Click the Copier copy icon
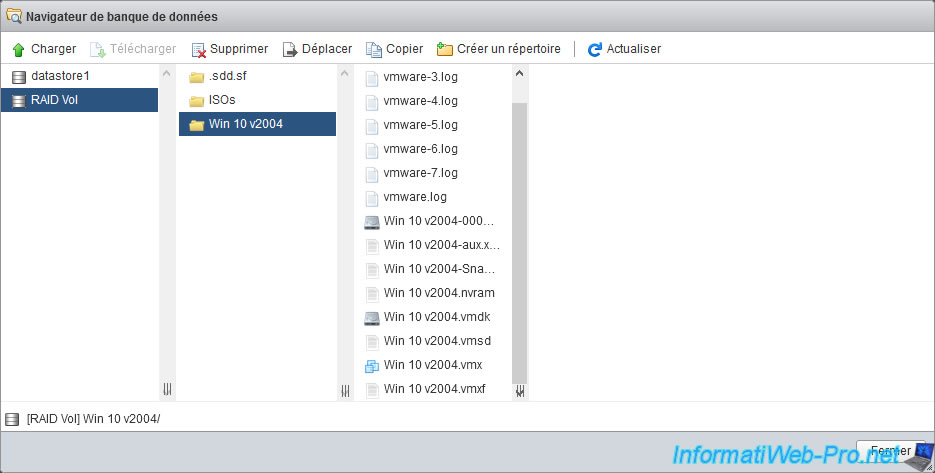The image size is (935, 473). tap(374, 49)
